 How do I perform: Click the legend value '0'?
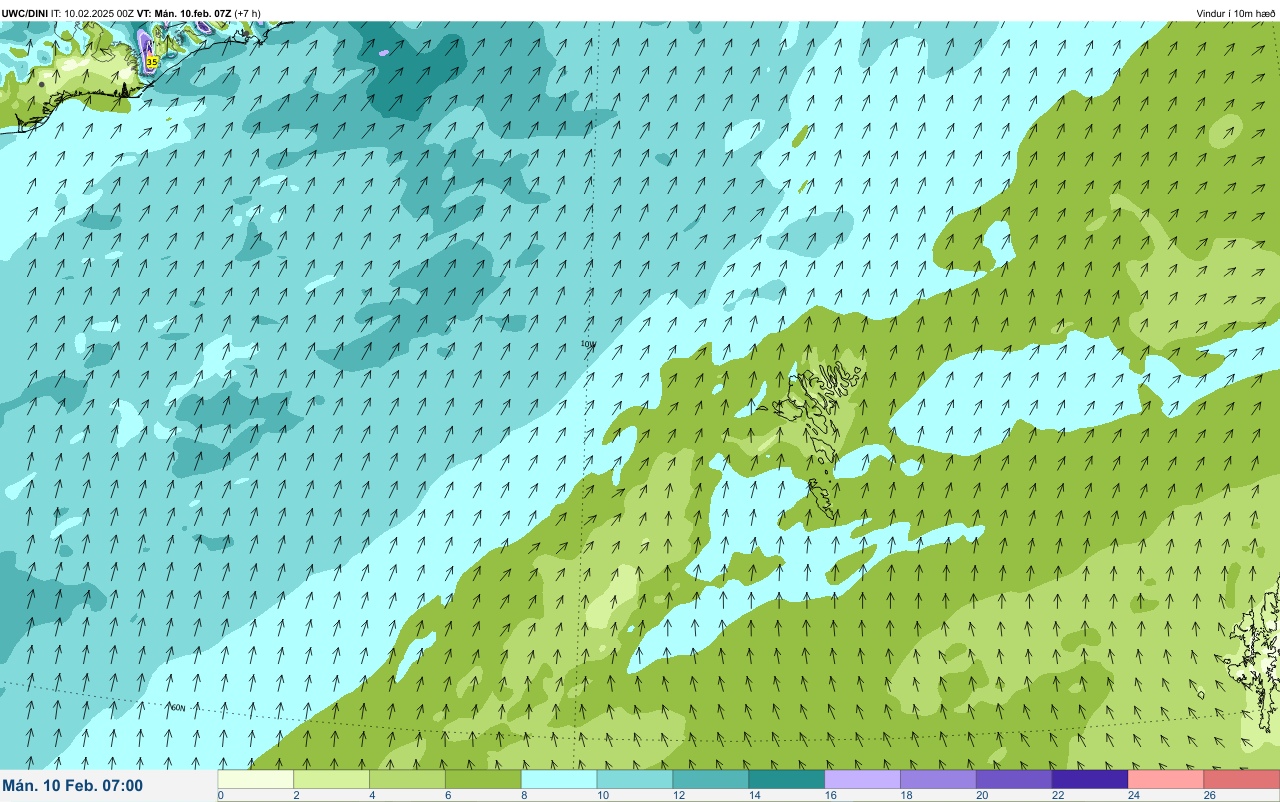[x=220, y=796]
